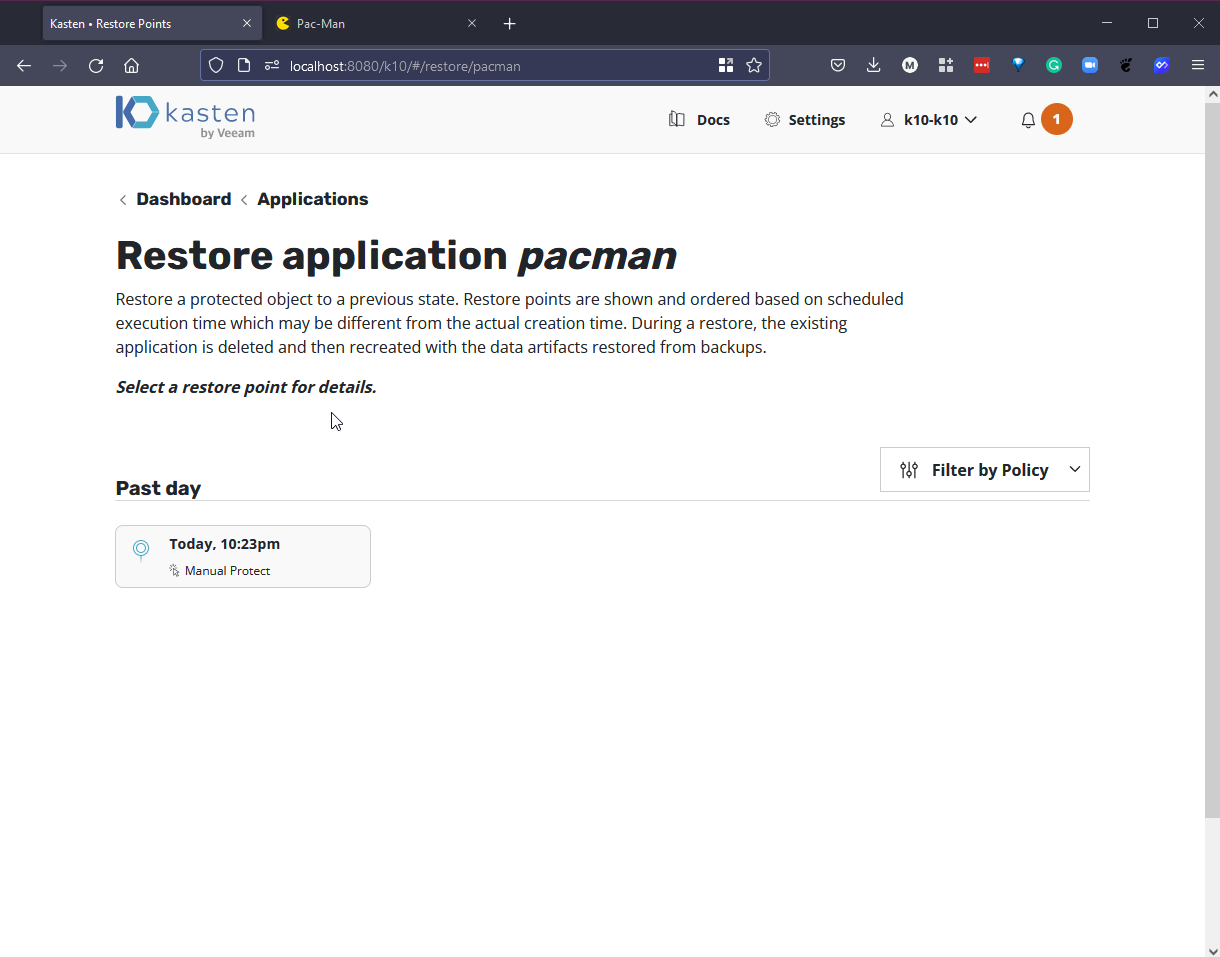This screenshot has width=1220, height=957.
Task: Bookmark page with the star icon
Action: pos(754,66)
